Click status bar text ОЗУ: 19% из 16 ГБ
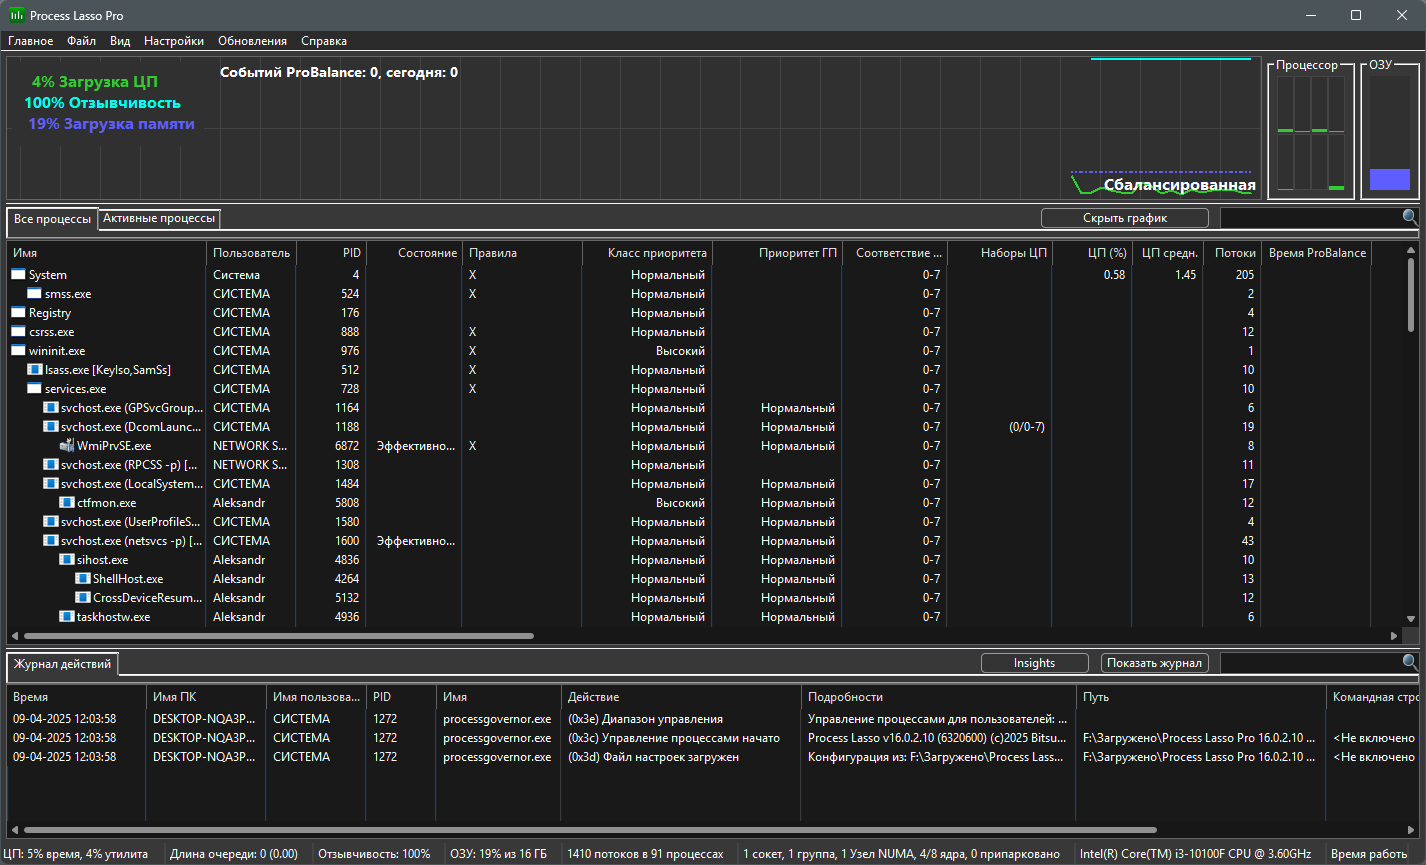The height and width of the screenshot is (865, 1426). tap(498, 854)
